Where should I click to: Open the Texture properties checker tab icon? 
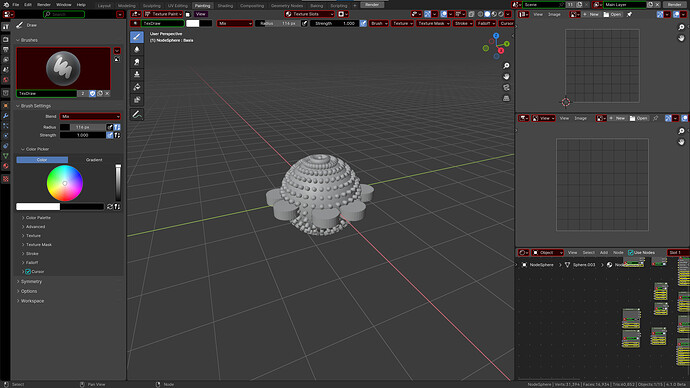pyautogui.click(x=6, y=179)
